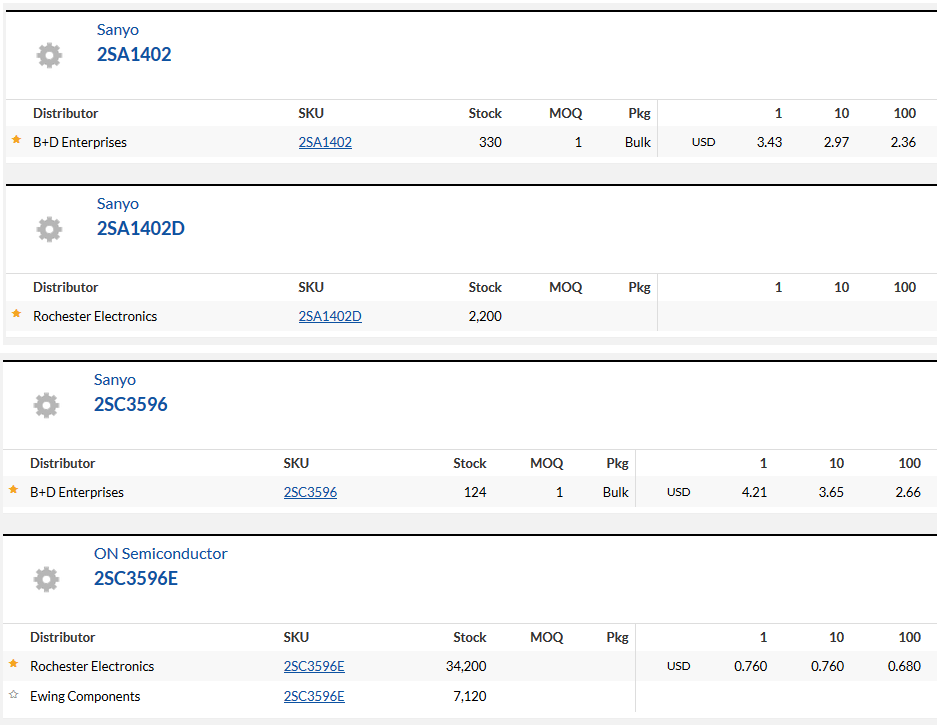Toggle star for Rochester Electronics 2SA1402D row

(16, 314)
